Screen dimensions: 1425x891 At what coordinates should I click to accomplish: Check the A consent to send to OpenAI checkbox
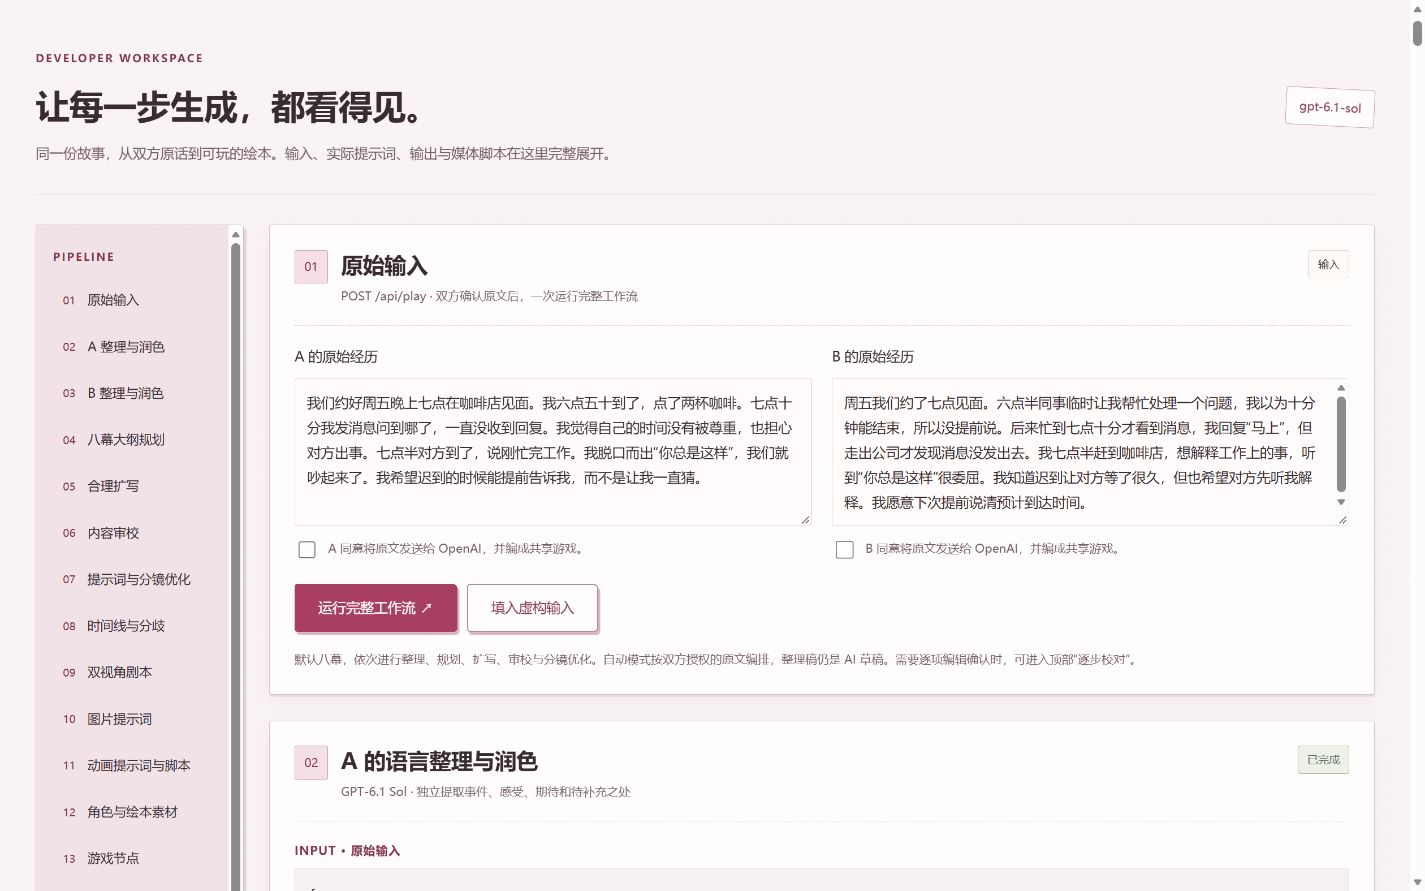tap(307, 549)
